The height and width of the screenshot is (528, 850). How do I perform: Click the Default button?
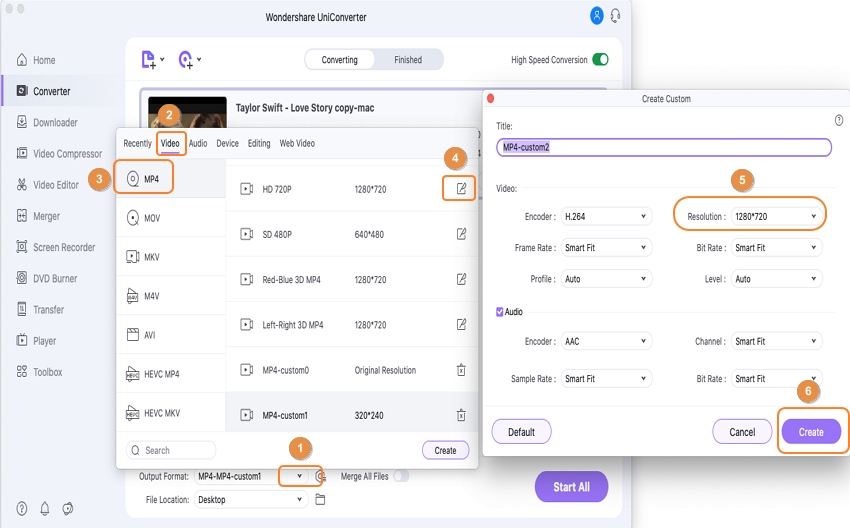pos(521,432)
